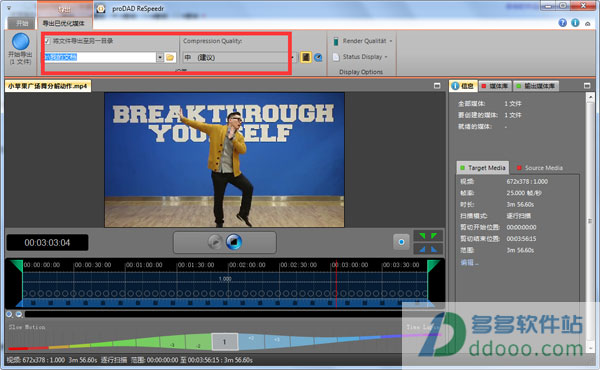Click the 00:02:00:00 timeline ruler mark
600x370 pixels.
pyautogui.click(x=247, y=265)
